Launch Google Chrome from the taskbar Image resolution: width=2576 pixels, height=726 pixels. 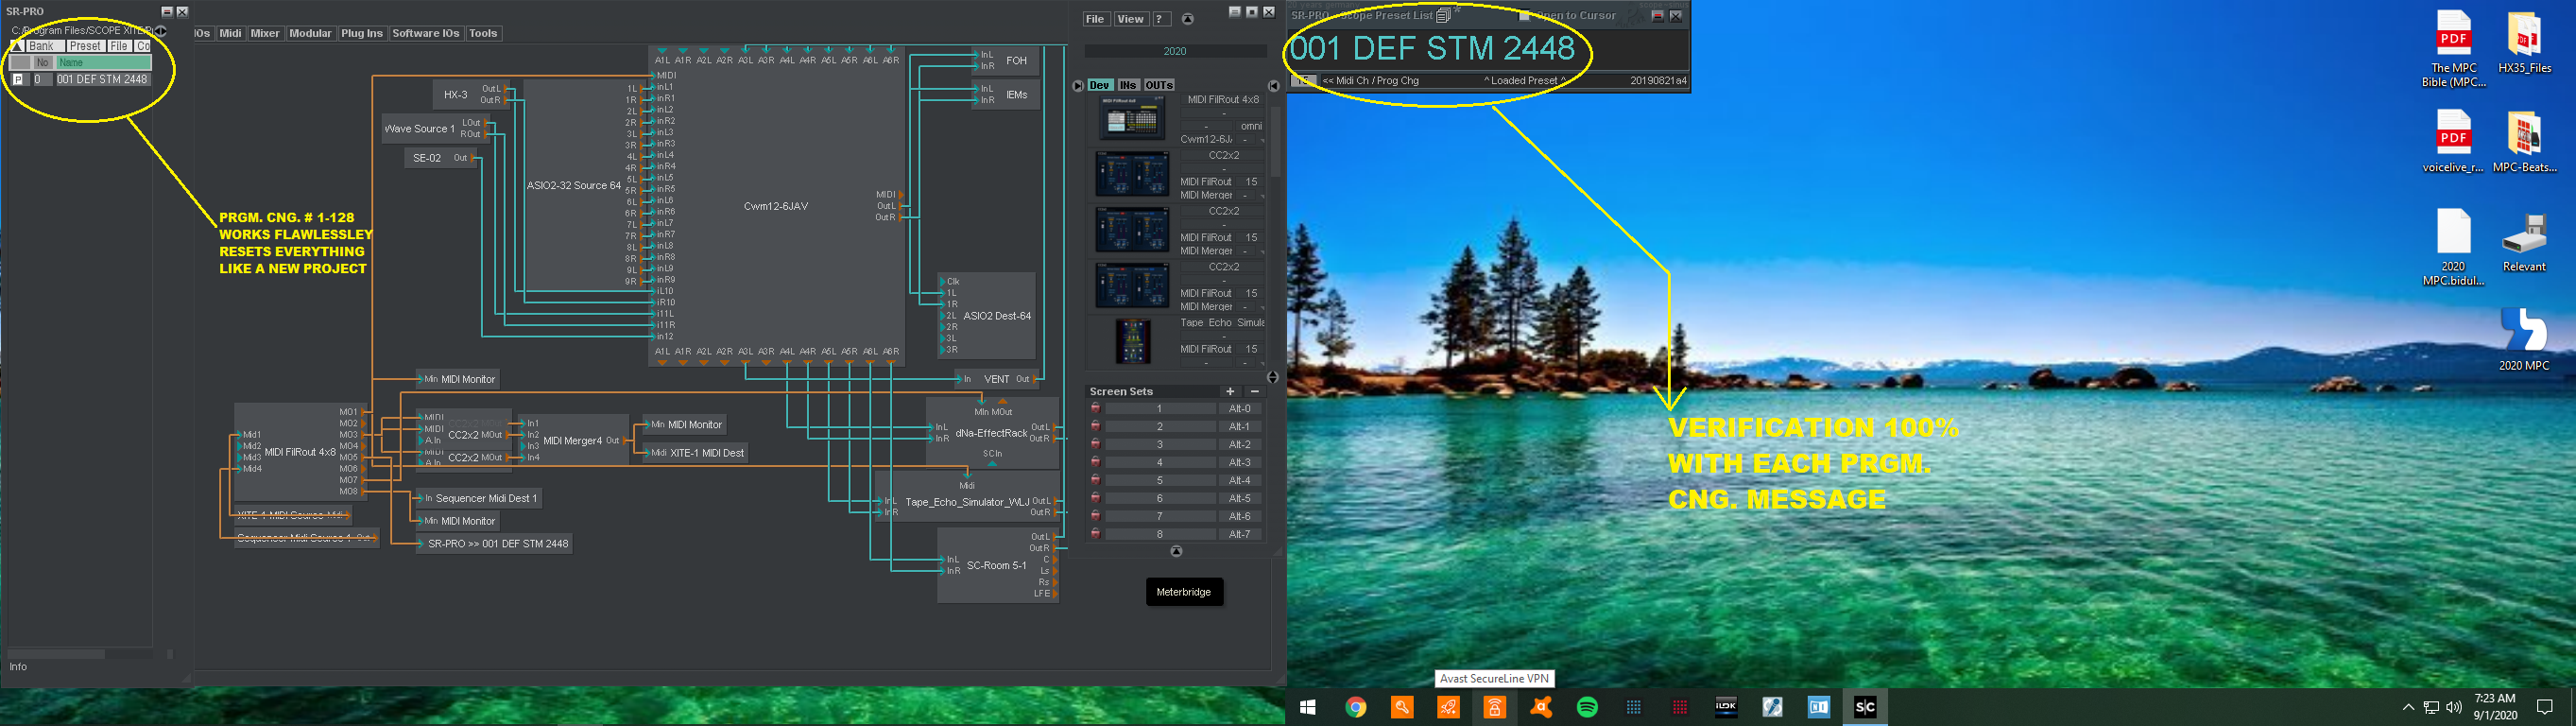(1355, 707)
